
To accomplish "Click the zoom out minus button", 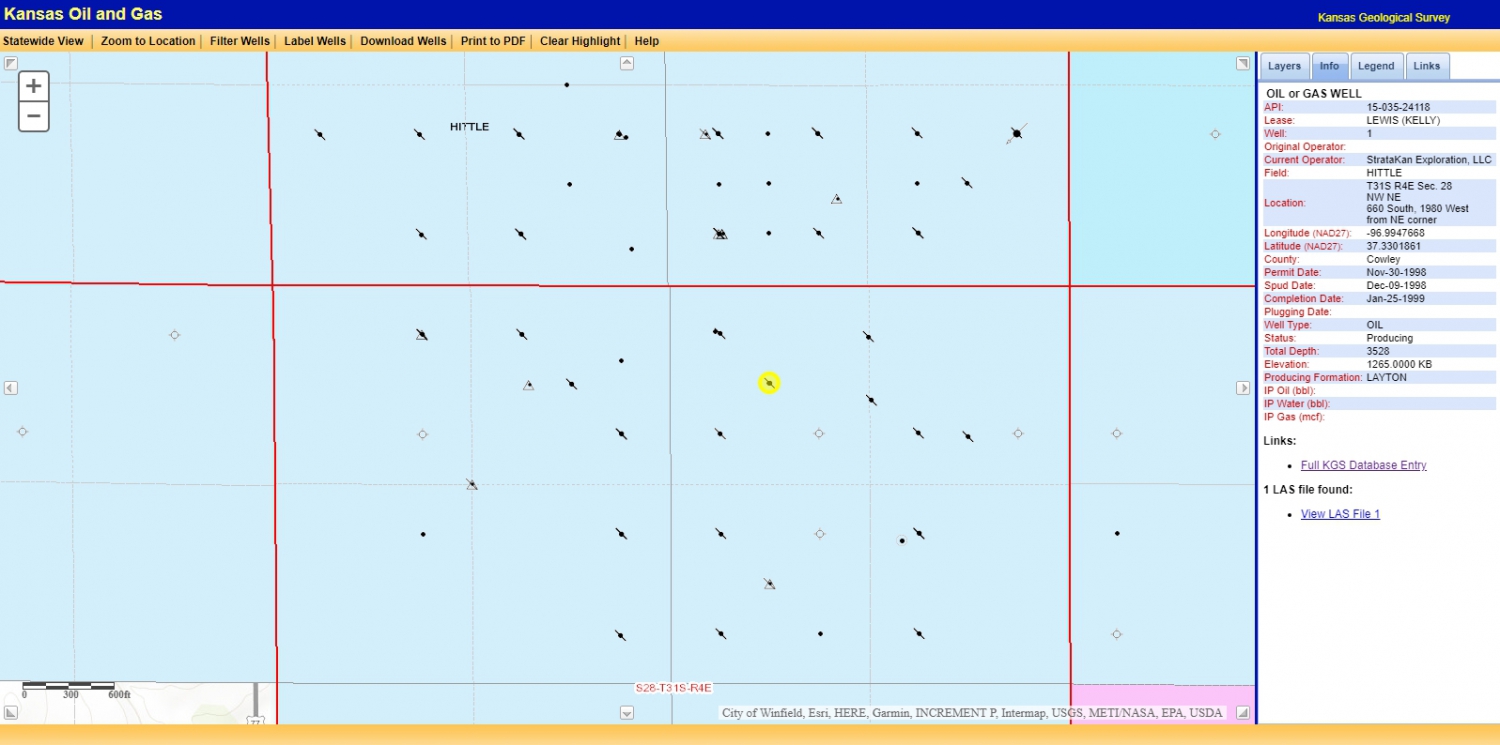I will tap(33, 116).
